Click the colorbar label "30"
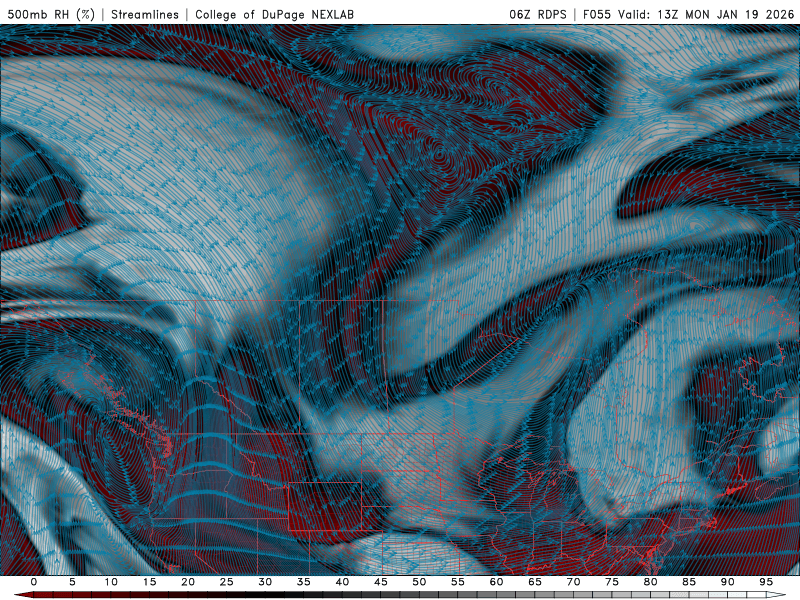Screen dimensions: 800x600 (x=265, y=582)
